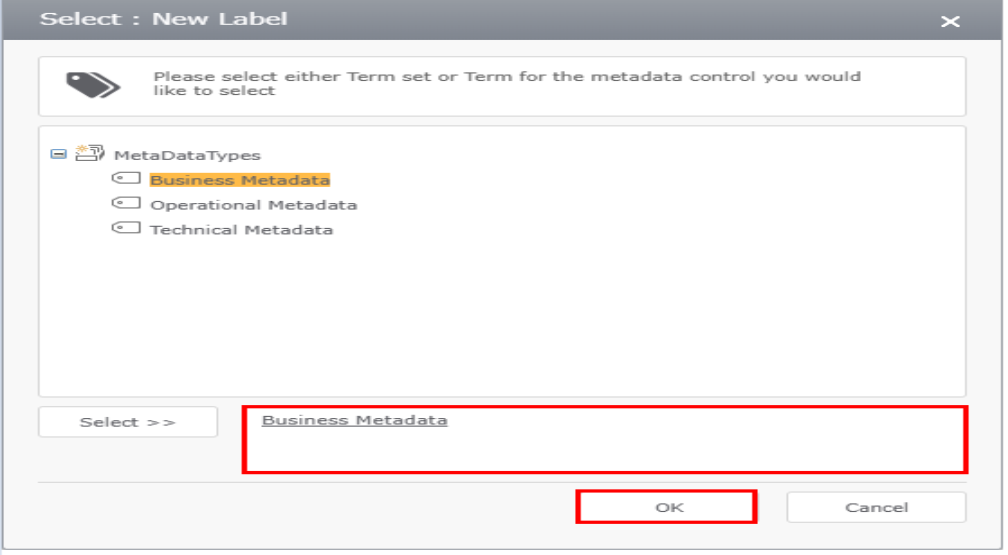Viewport: 1008px width, 555px height.
Task: Click the Select >> button
Action: tap(128, 422)
